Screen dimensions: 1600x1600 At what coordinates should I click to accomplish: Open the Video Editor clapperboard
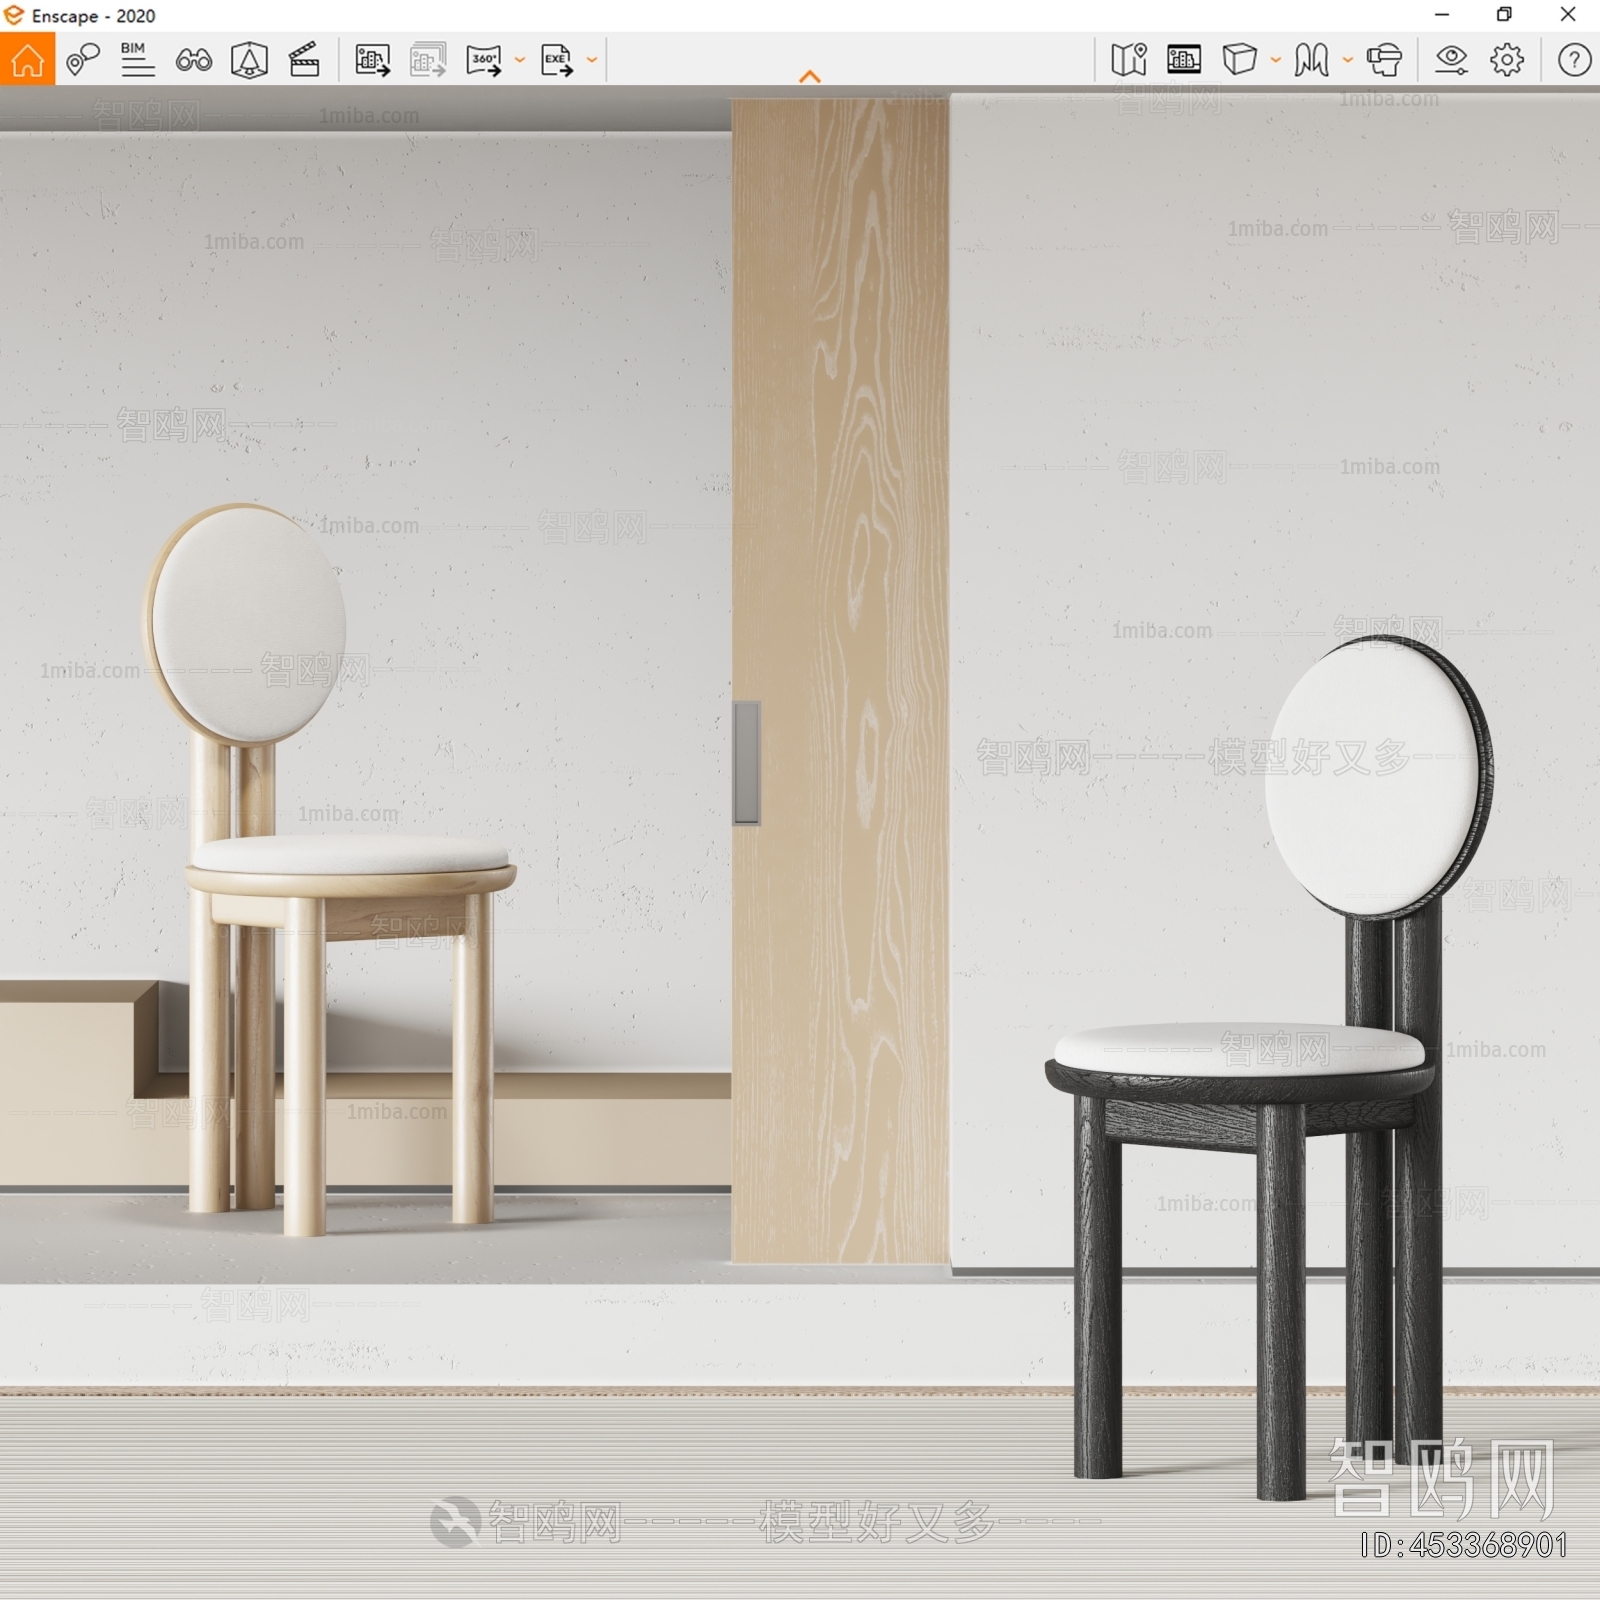(304, 60)
